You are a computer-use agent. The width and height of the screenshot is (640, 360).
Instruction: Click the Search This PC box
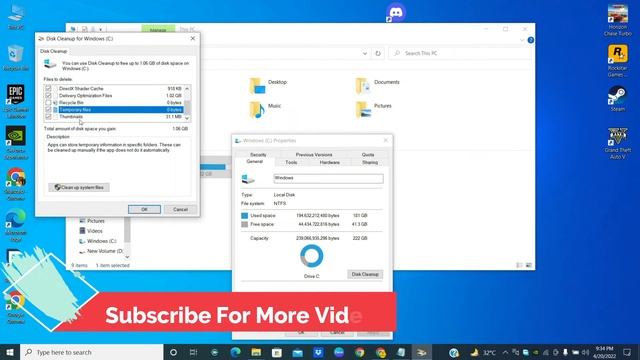(x=459, y=53)
